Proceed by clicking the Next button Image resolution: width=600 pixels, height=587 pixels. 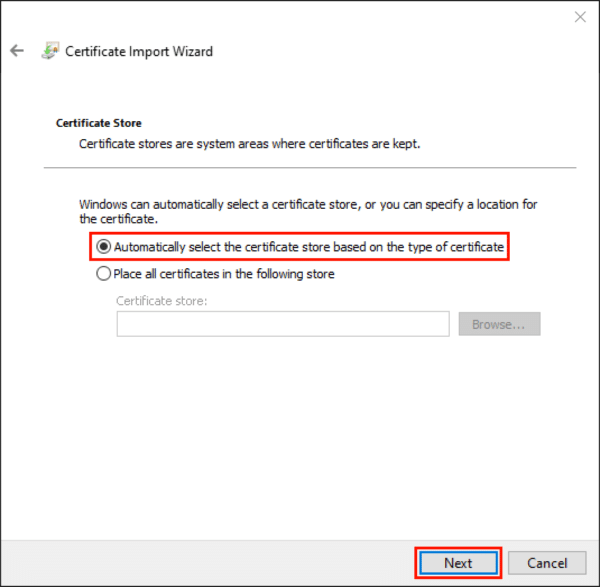pos(458,563)
